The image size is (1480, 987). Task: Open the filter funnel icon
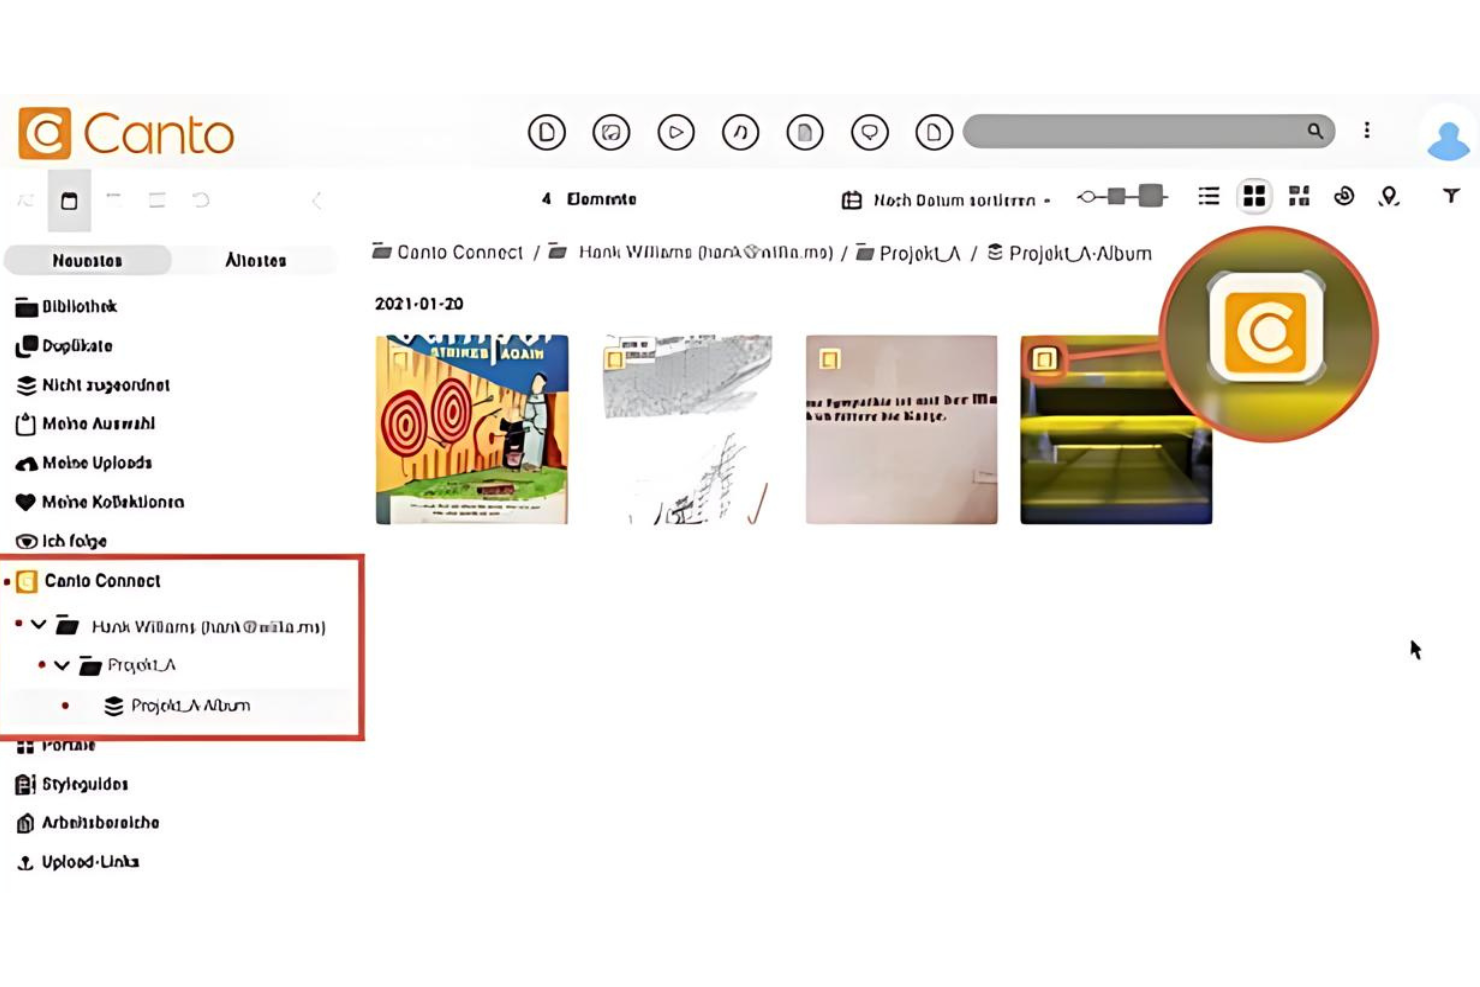[x=1451, y=196]
